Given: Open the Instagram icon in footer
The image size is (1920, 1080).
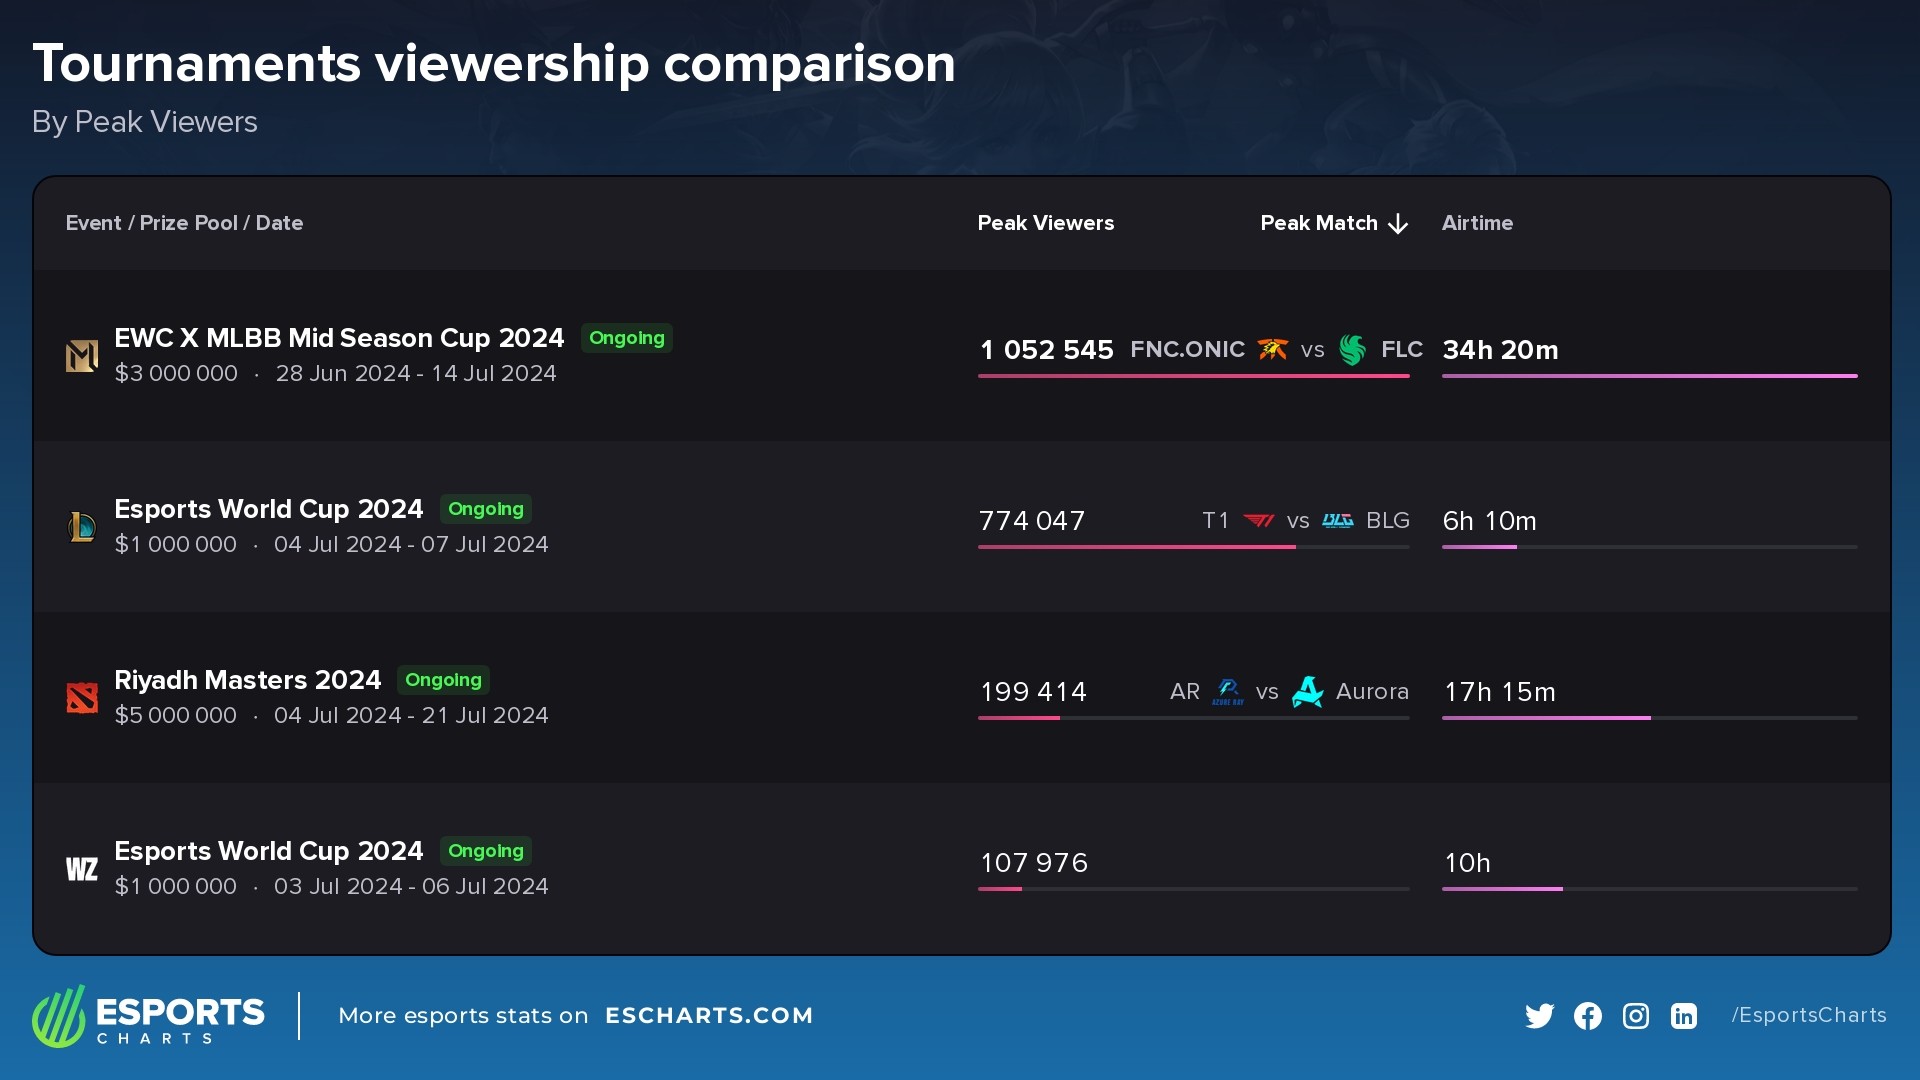Looking at the screenshot, I should (x=1636, y=1016).
